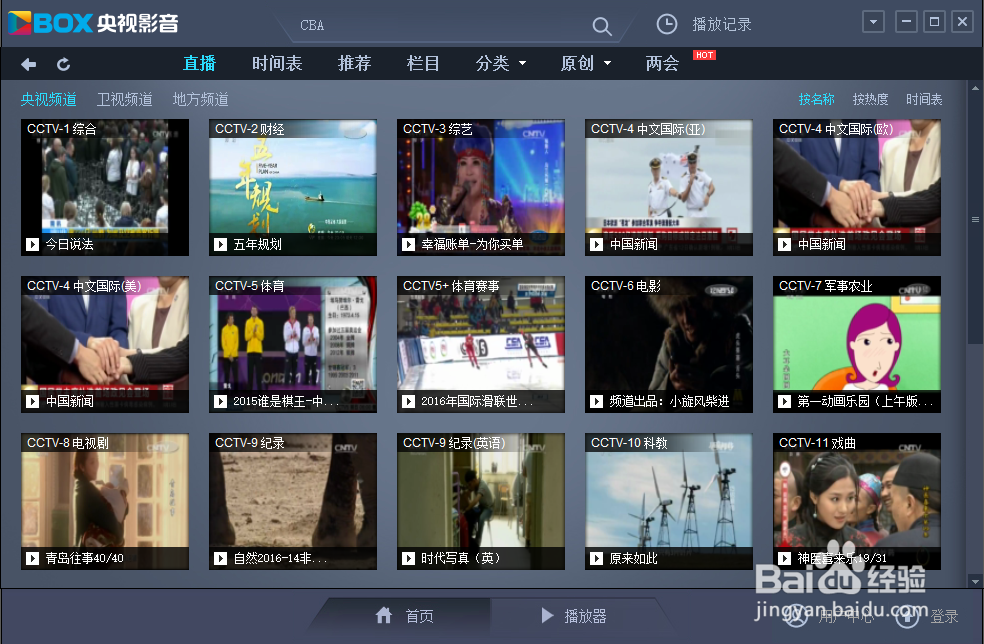This screenshot has width=984, height=644.
Task: Open the 两会 tab
Action: tap(662, 63)
